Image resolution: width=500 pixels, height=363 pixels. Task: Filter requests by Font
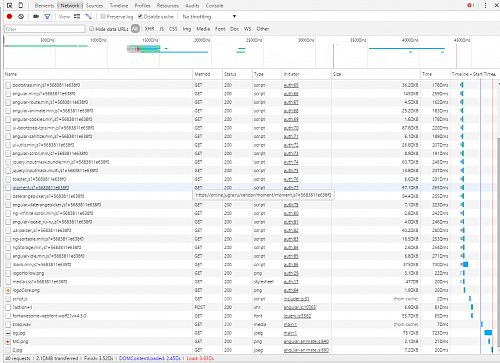coord(220,29)
